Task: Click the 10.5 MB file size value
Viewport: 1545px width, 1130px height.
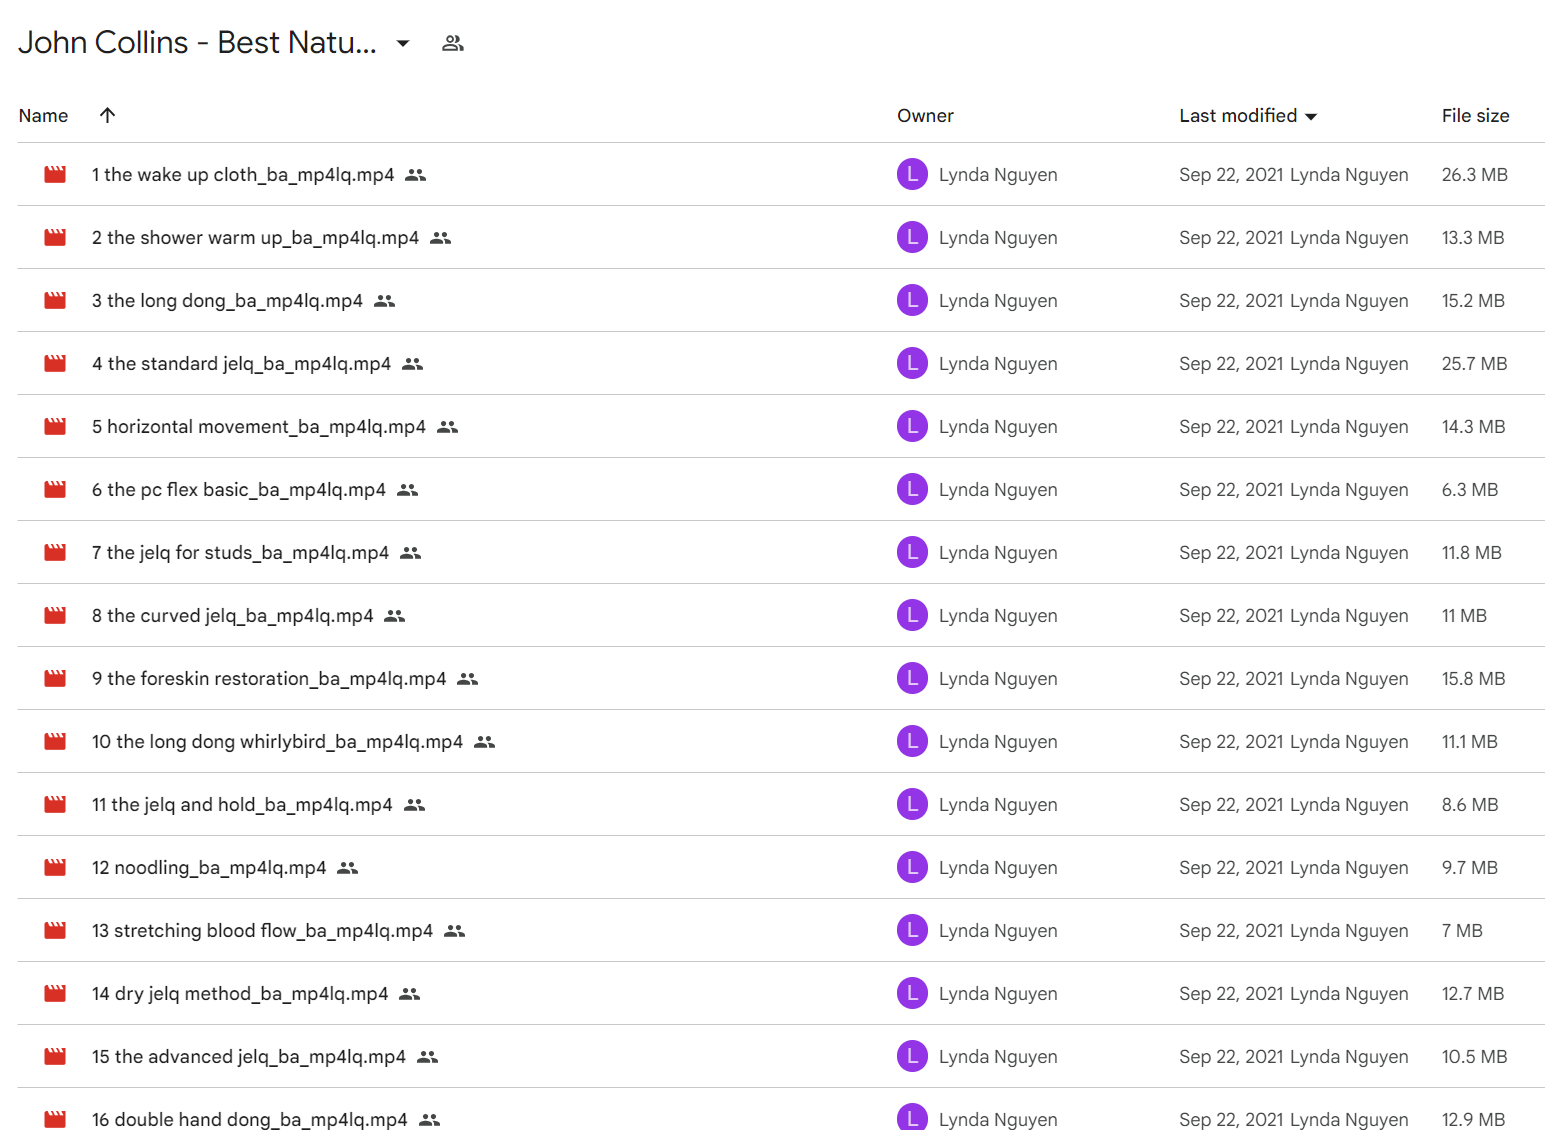Action: click(x=1474, y=1057)
